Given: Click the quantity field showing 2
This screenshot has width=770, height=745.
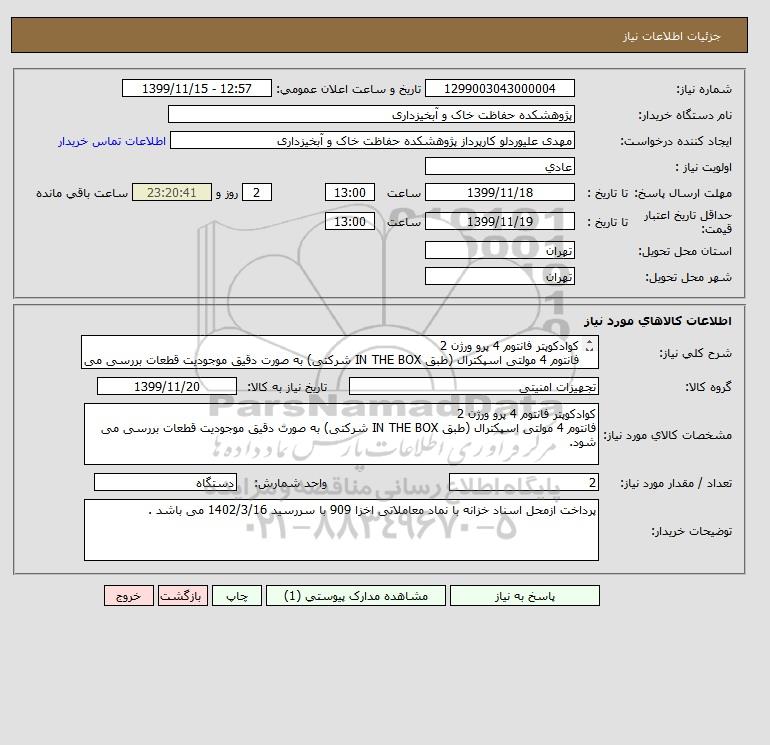Looking at the screenshot, I should click(x=523, y=482).
